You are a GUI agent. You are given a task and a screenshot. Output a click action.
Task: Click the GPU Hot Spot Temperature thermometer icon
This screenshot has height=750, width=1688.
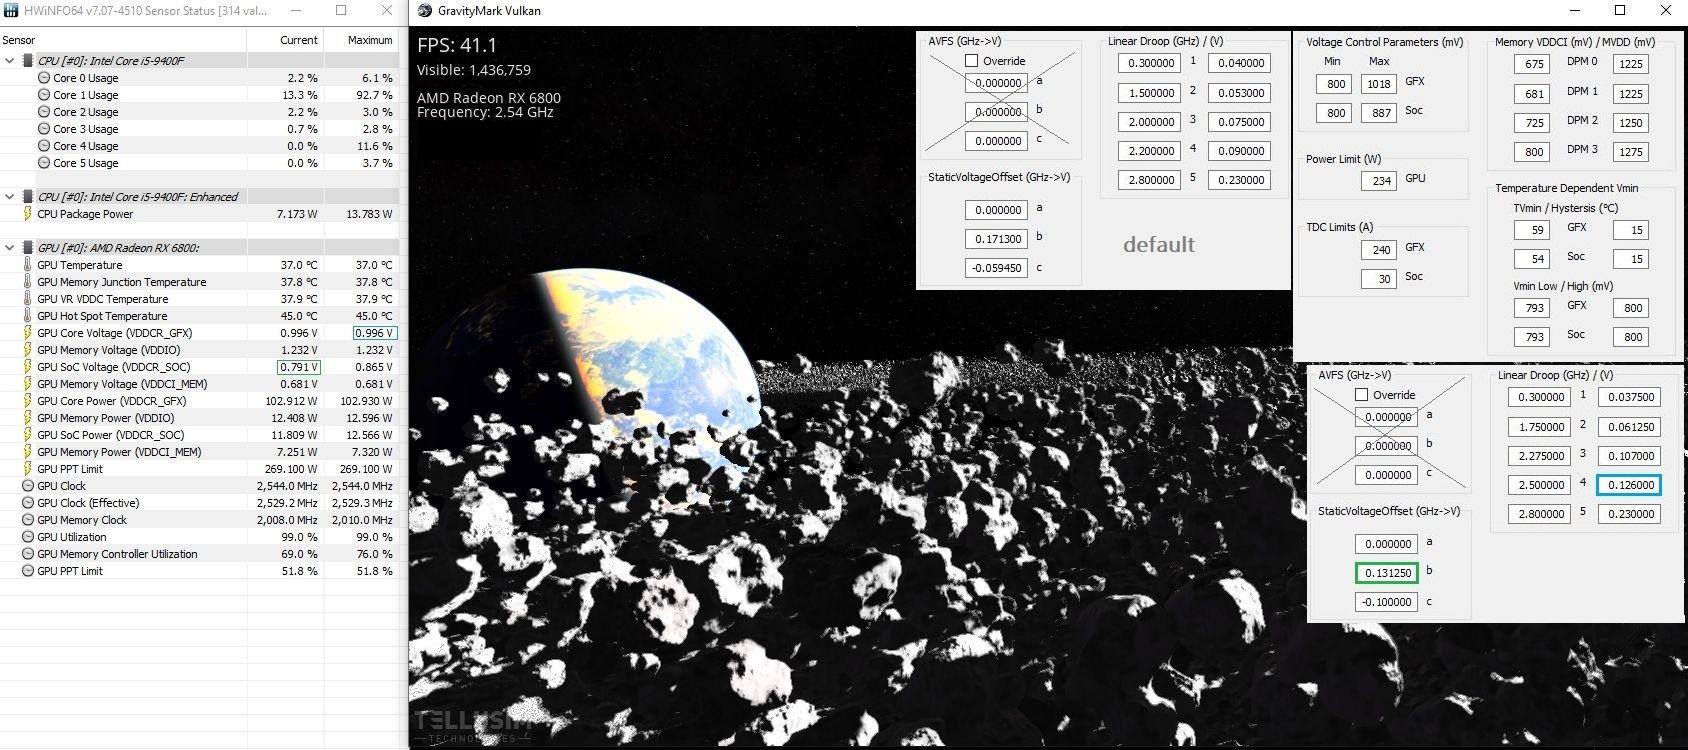28,316
